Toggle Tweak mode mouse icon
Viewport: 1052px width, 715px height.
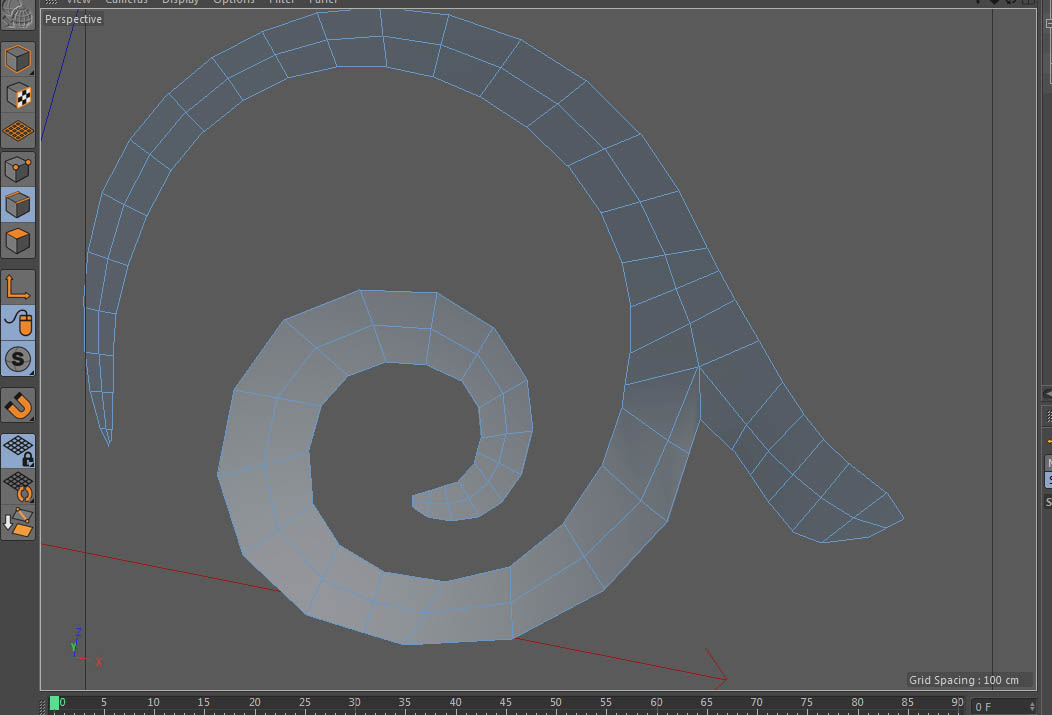tap(18, 323)
